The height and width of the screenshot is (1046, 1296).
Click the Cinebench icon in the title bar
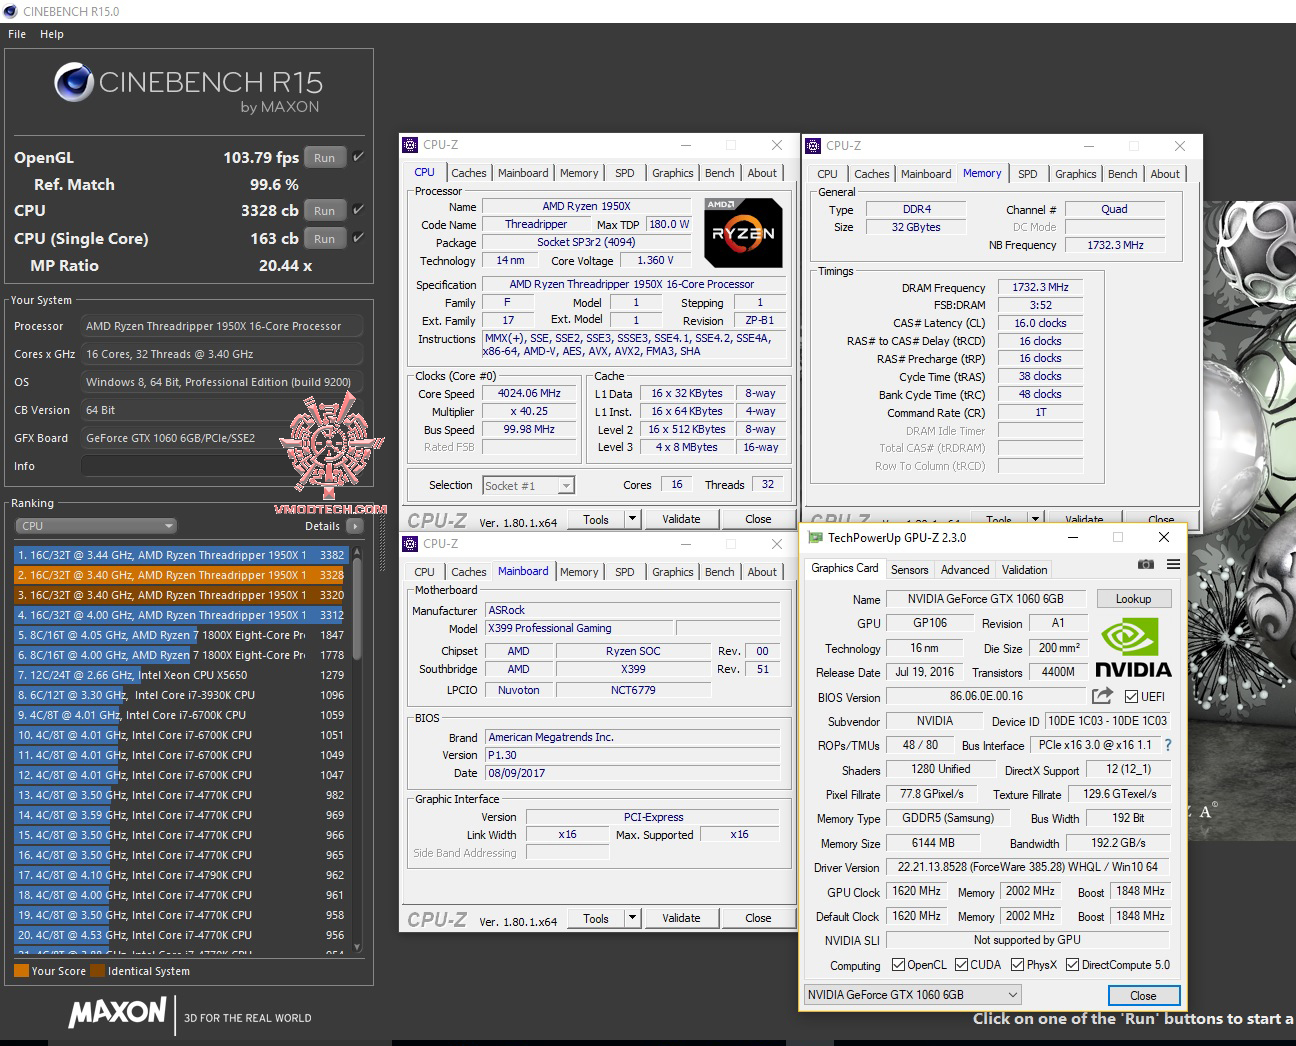point(10,11)
